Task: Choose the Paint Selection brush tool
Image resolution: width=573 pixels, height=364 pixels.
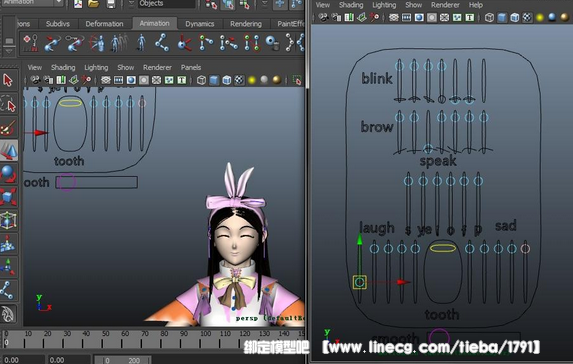Action: coord(8,128)
